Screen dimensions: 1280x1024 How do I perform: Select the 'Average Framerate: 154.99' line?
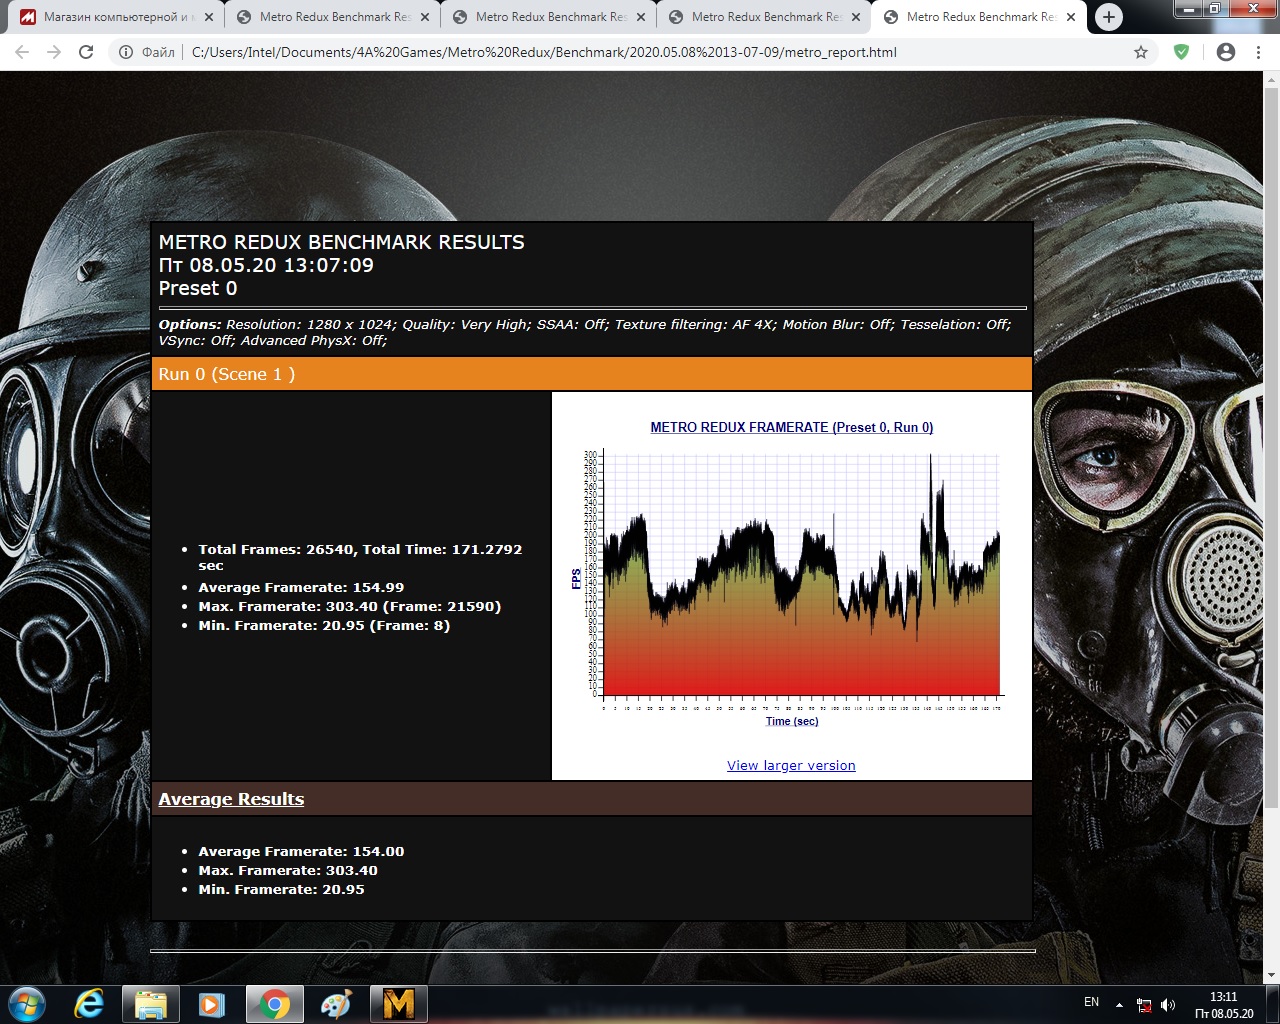301,588
